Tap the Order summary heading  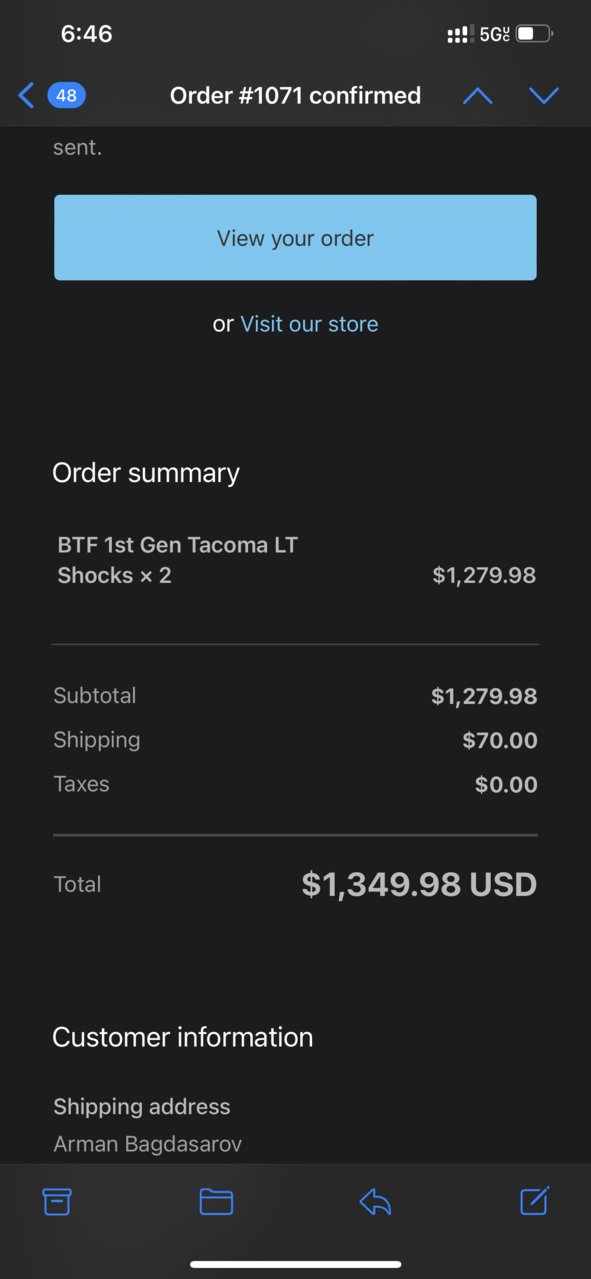pyautogui.click(x=146, y=473)
